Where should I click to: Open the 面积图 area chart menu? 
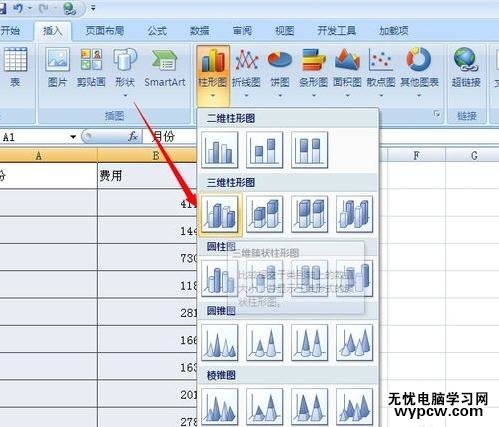[347, 74]
